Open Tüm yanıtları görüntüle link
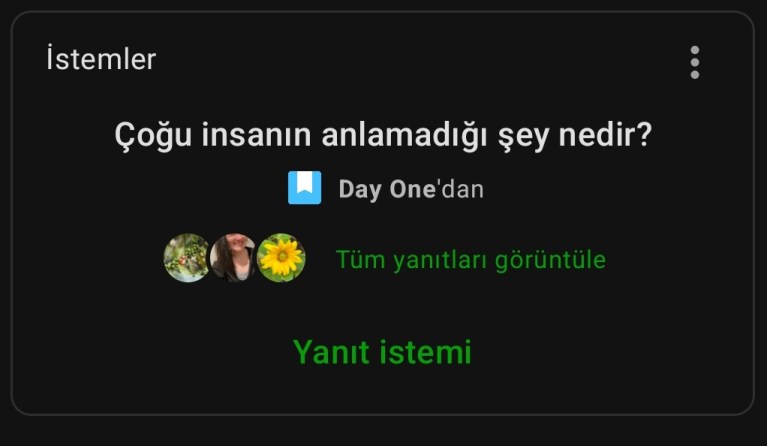Viewport: 767px width, 446px height. 471,259
